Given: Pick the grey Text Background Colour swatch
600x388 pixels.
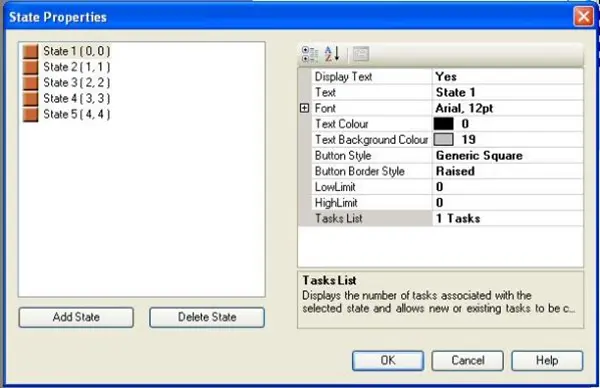Looking at the screenshot, I should point(443,140).
